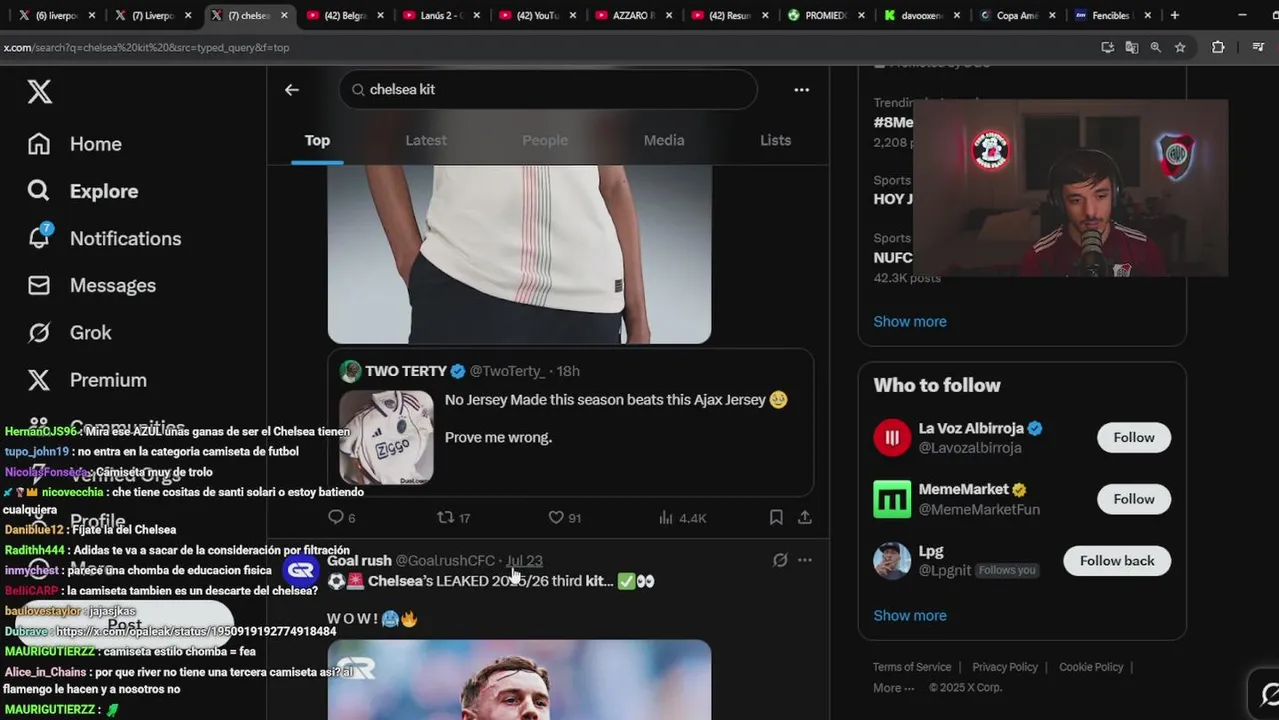
Task: Open MemeMarket avatar
Action: [x=892, y=500]
